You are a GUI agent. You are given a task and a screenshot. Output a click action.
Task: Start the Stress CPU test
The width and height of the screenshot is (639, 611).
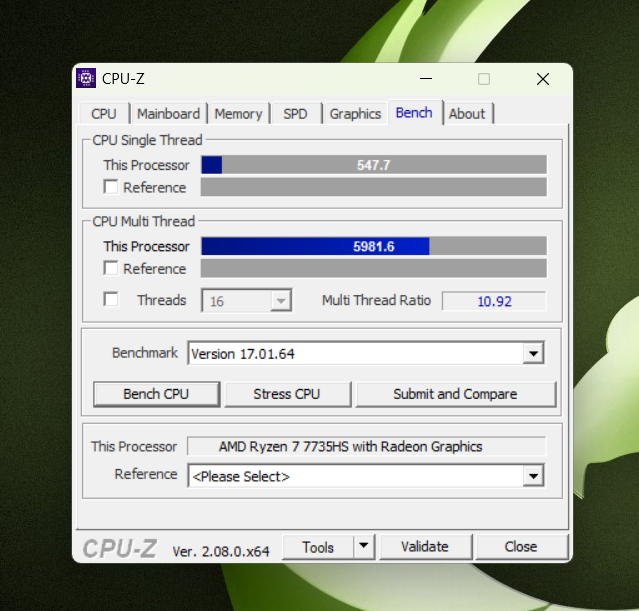click(287, 394)
